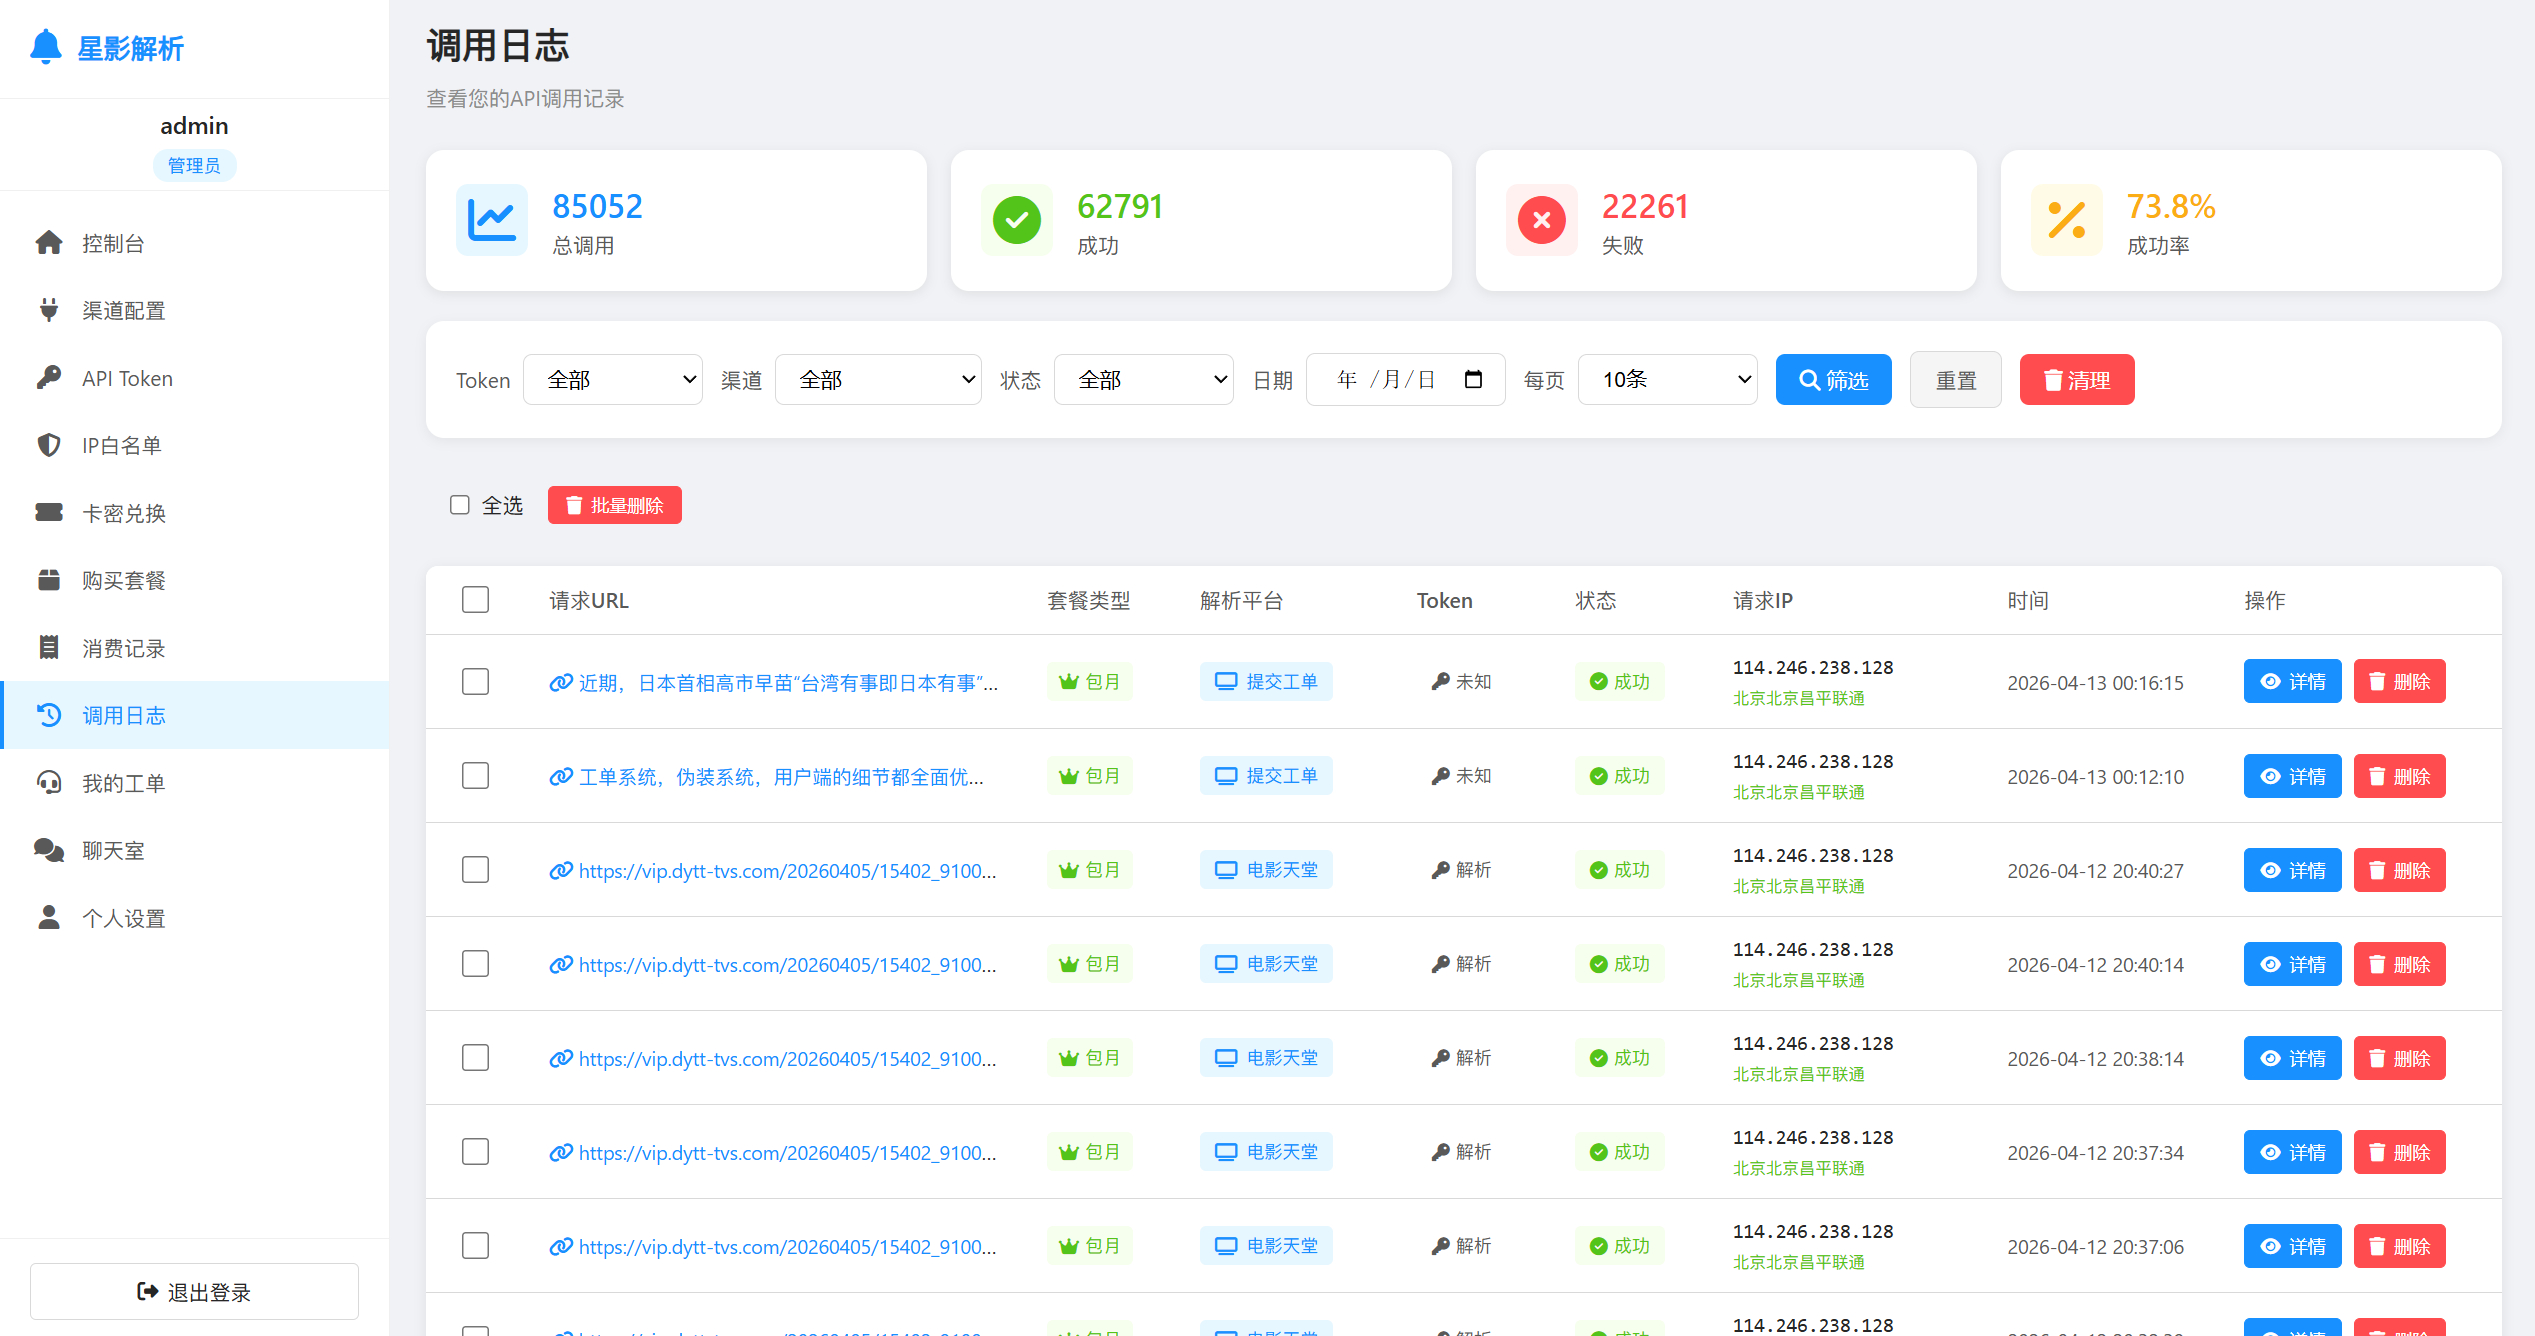This screenshot has width=2535, height=1336.
Task: Click the key icon for API Token
Action: [x=49, y=378]
